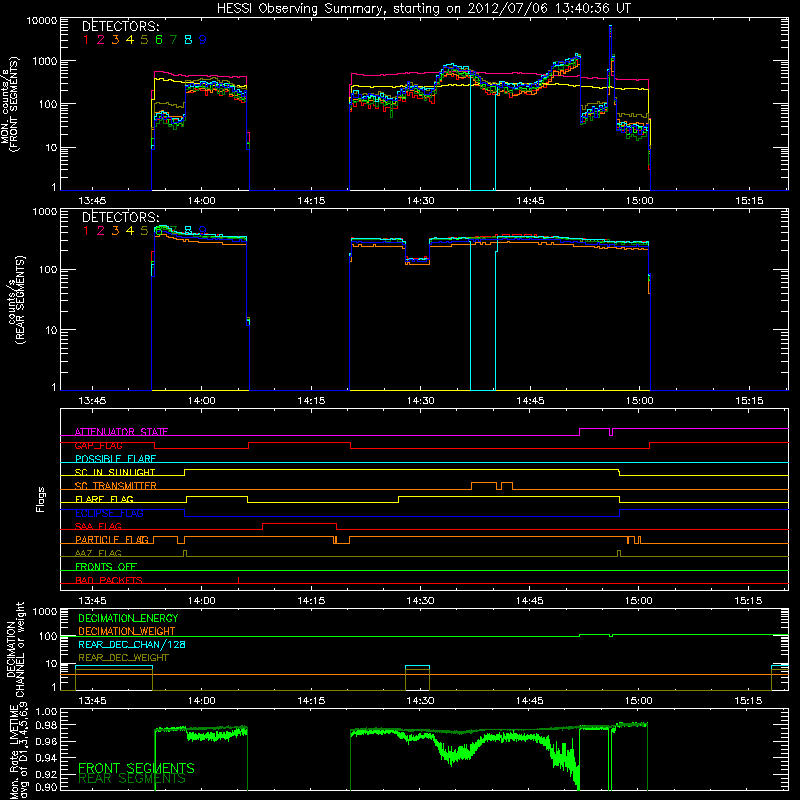Image resolution: width=800 pixels, height=800 pixels.
Task: Click the counts/s (REAR SEGMENTS) axis label
Action: click(x=16, y=300)
